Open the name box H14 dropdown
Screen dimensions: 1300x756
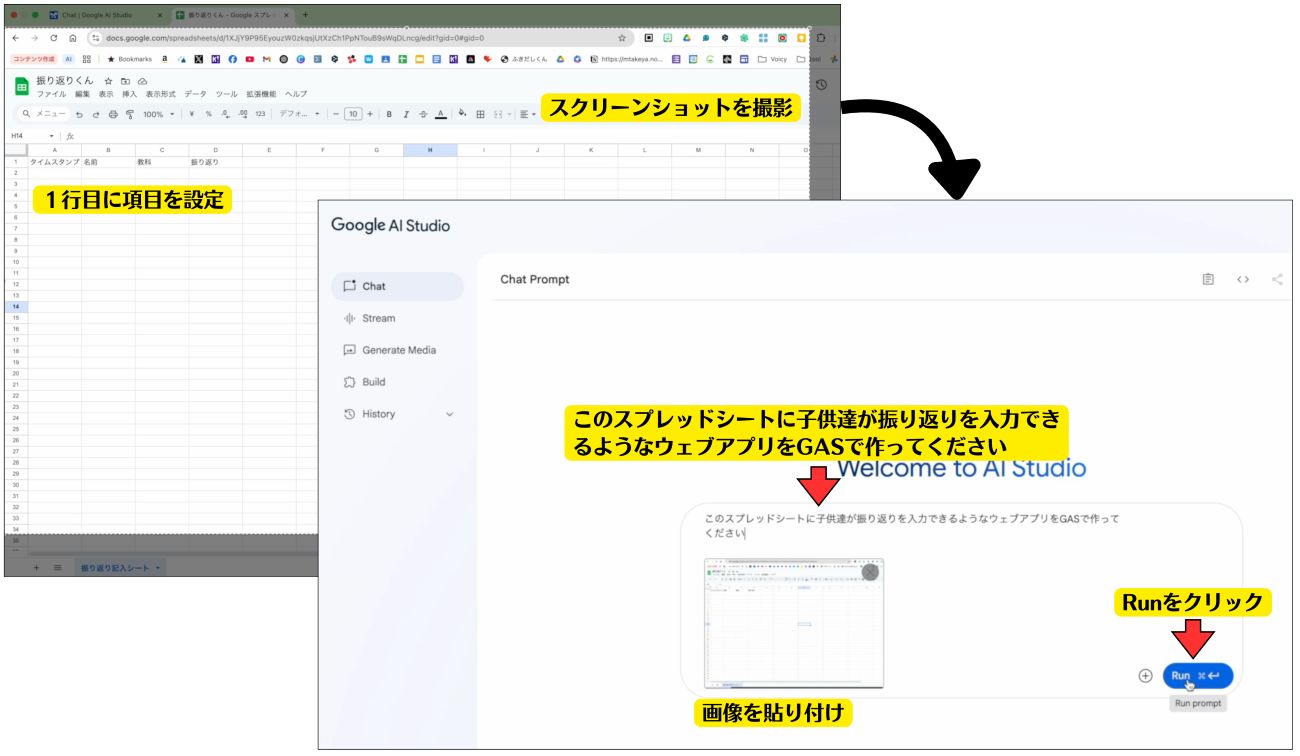[51, 136]
